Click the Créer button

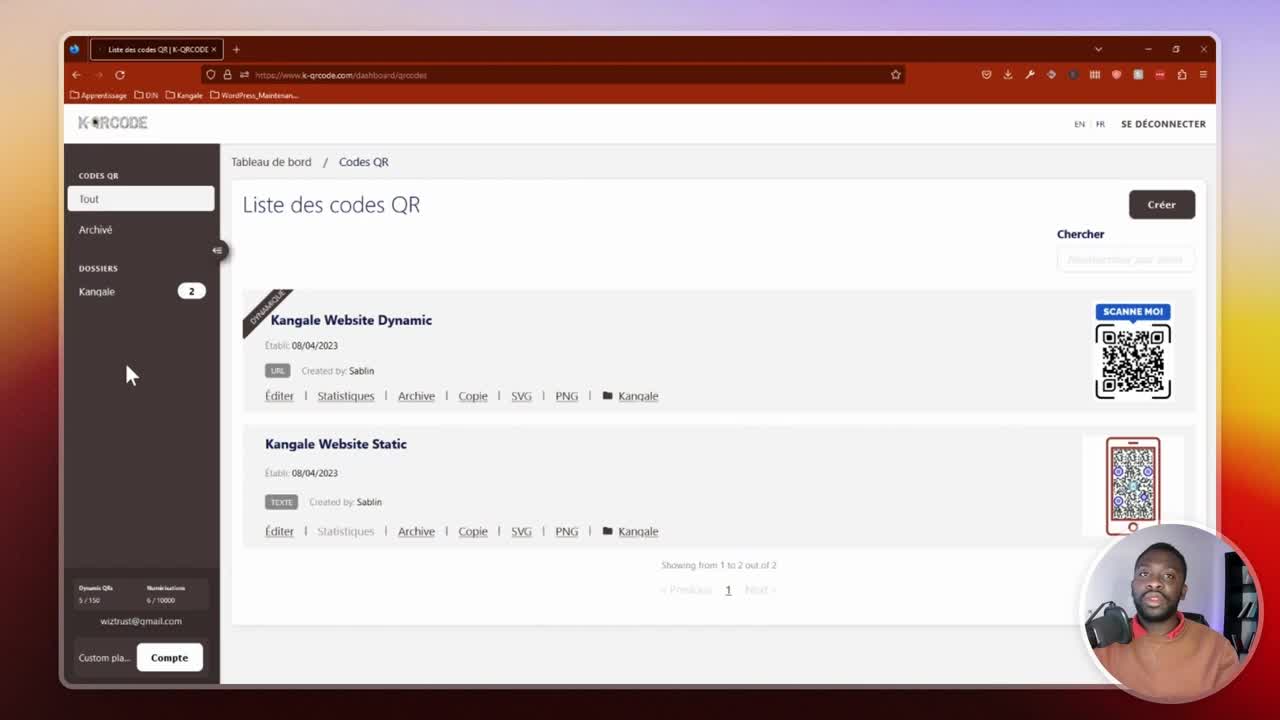click(x=1161, y=204)
